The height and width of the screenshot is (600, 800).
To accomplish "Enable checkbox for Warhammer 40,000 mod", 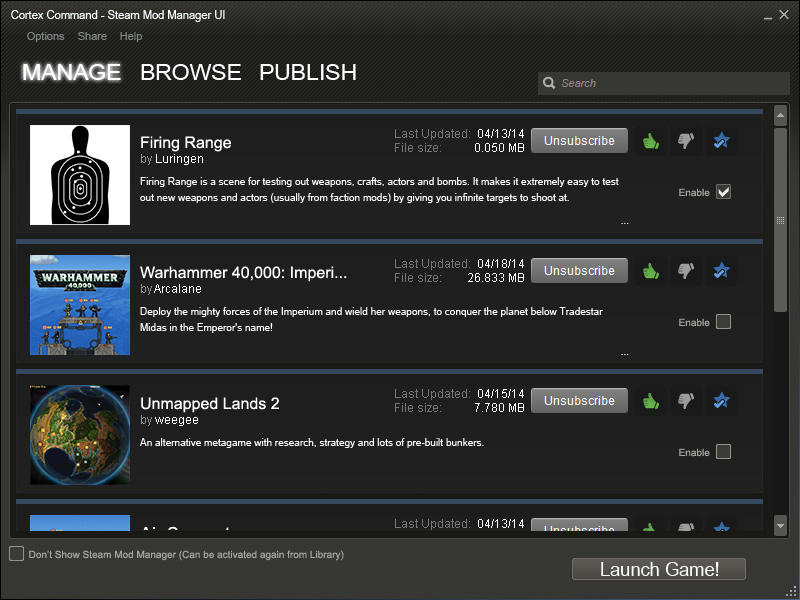I will (723, 322).
